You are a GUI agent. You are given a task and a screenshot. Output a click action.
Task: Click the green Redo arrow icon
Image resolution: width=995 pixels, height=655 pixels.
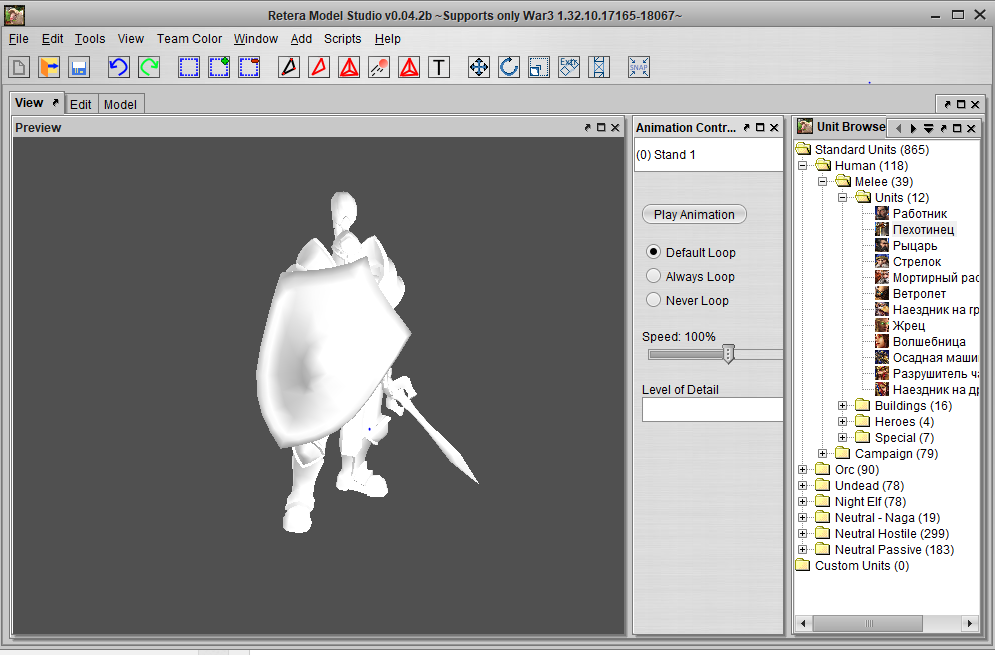pos(149,67)
